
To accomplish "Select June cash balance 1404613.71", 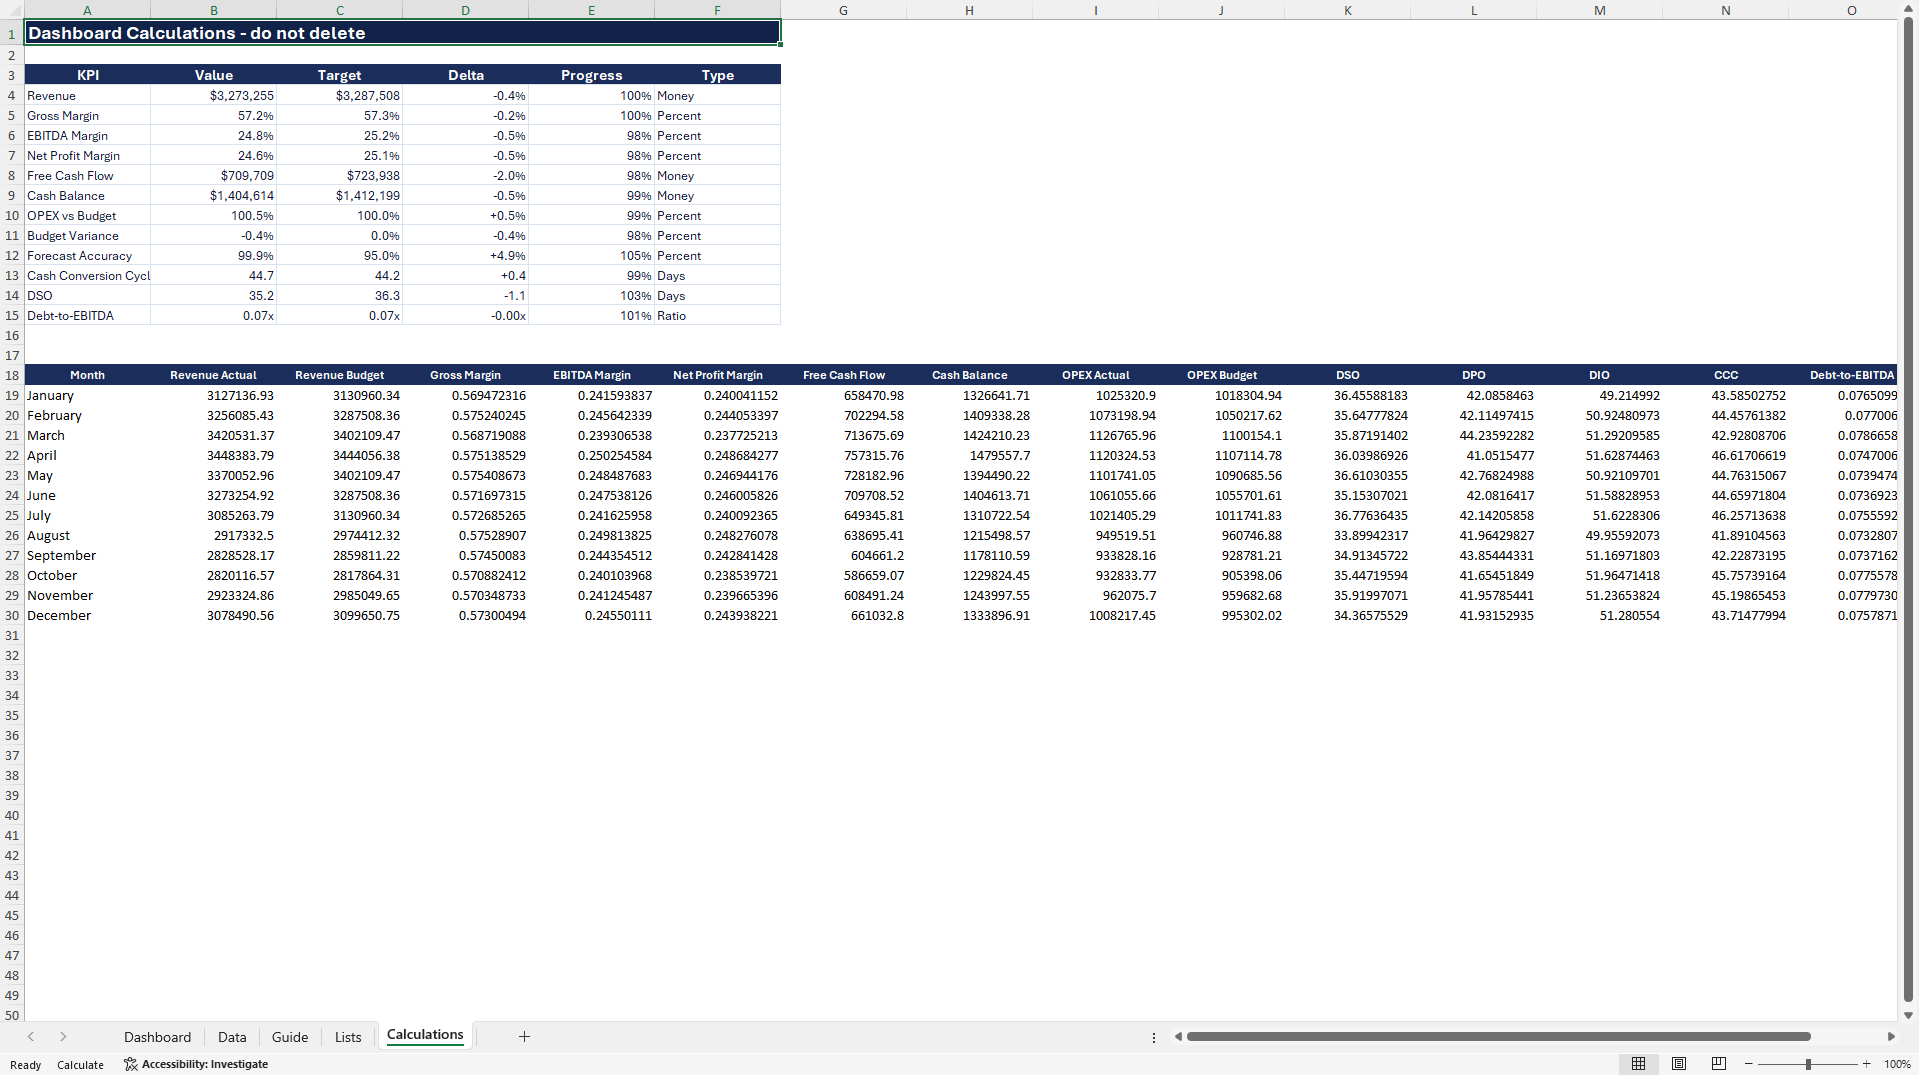I will coord(969,495).
